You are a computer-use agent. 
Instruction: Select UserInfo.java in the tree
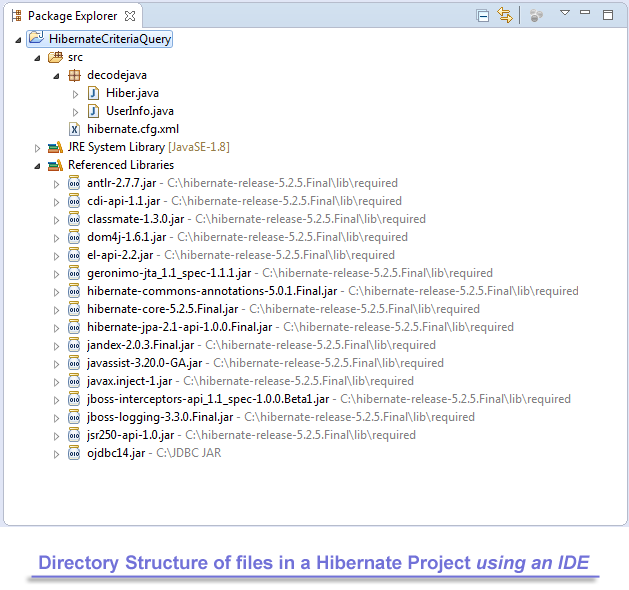[139, 111]
